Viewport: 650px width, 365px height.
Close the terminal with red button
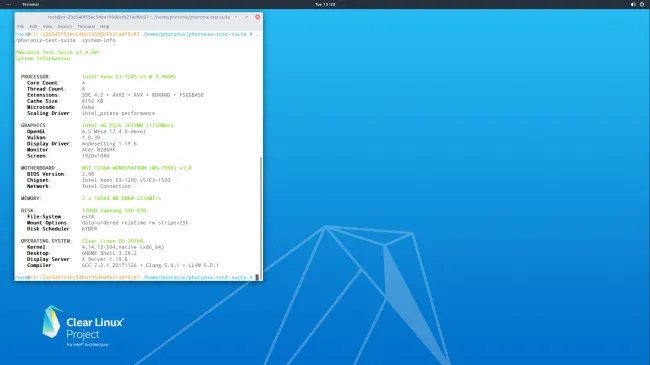click(257, 17)
